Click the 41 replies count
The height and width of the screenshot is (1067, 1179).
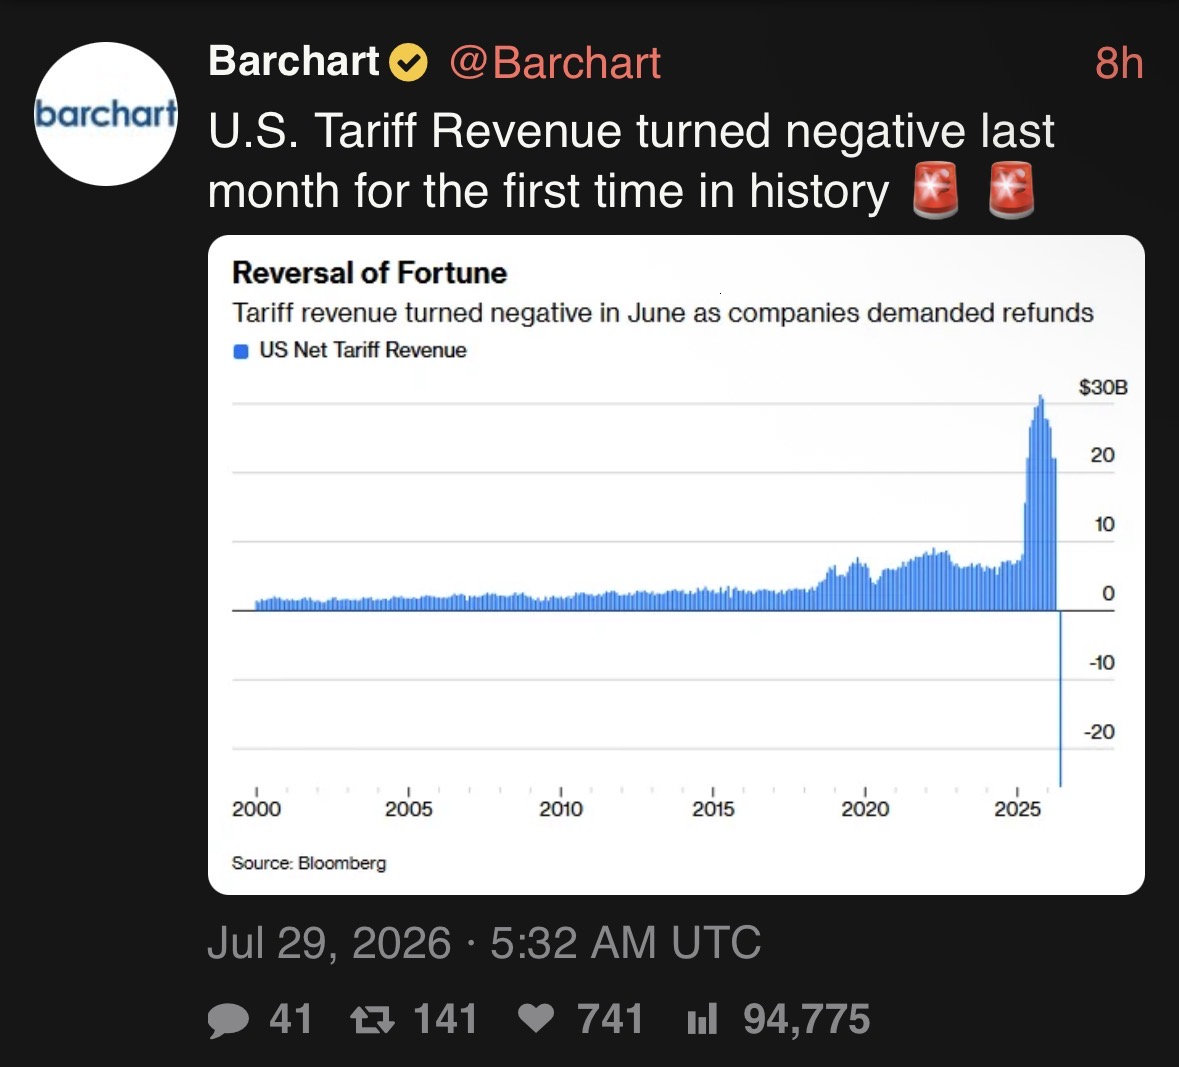(x=291, y=1019)
